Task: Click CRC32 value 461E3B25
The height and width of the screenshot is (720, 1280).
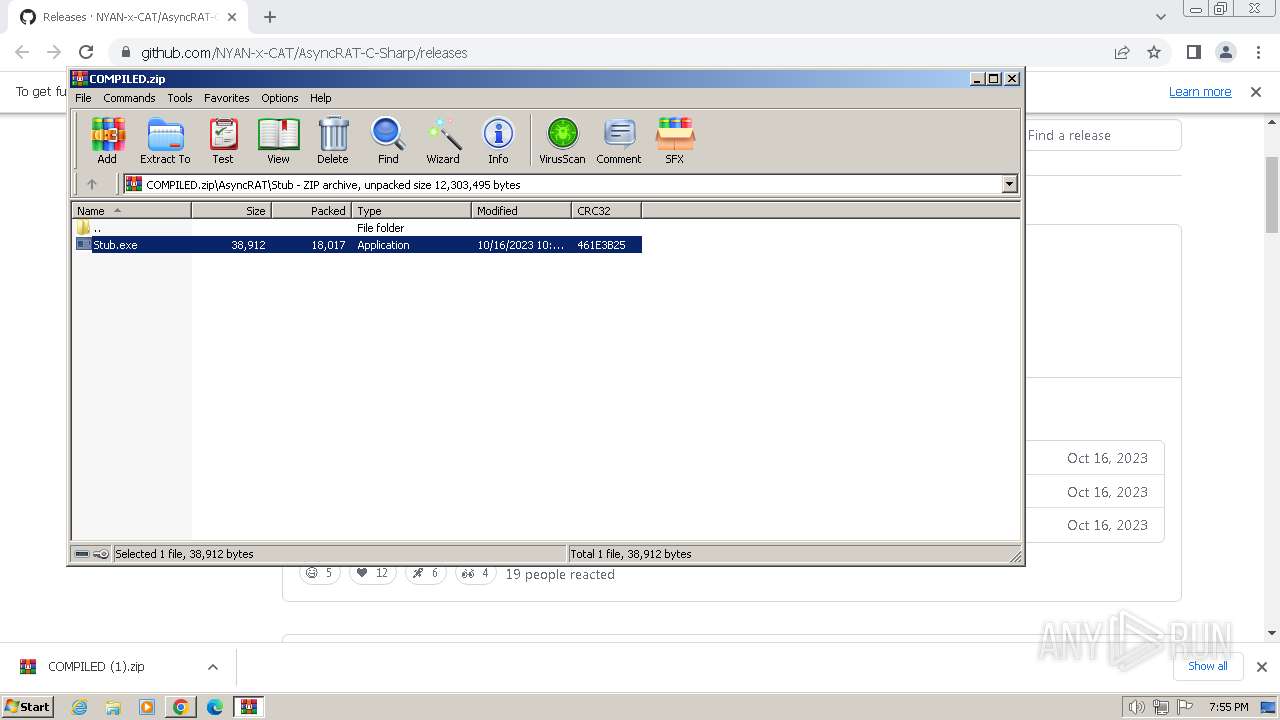Action: point(601,245)
